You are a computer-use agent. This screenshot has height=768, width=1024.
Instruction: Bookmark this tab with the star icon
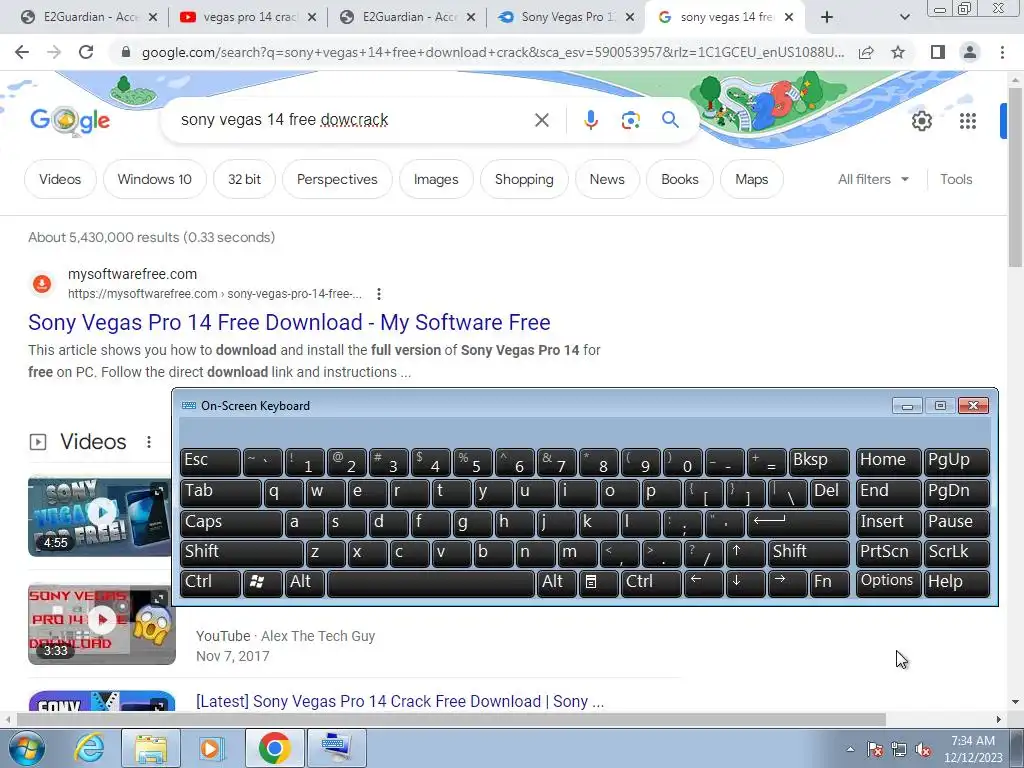coord(898,52)
